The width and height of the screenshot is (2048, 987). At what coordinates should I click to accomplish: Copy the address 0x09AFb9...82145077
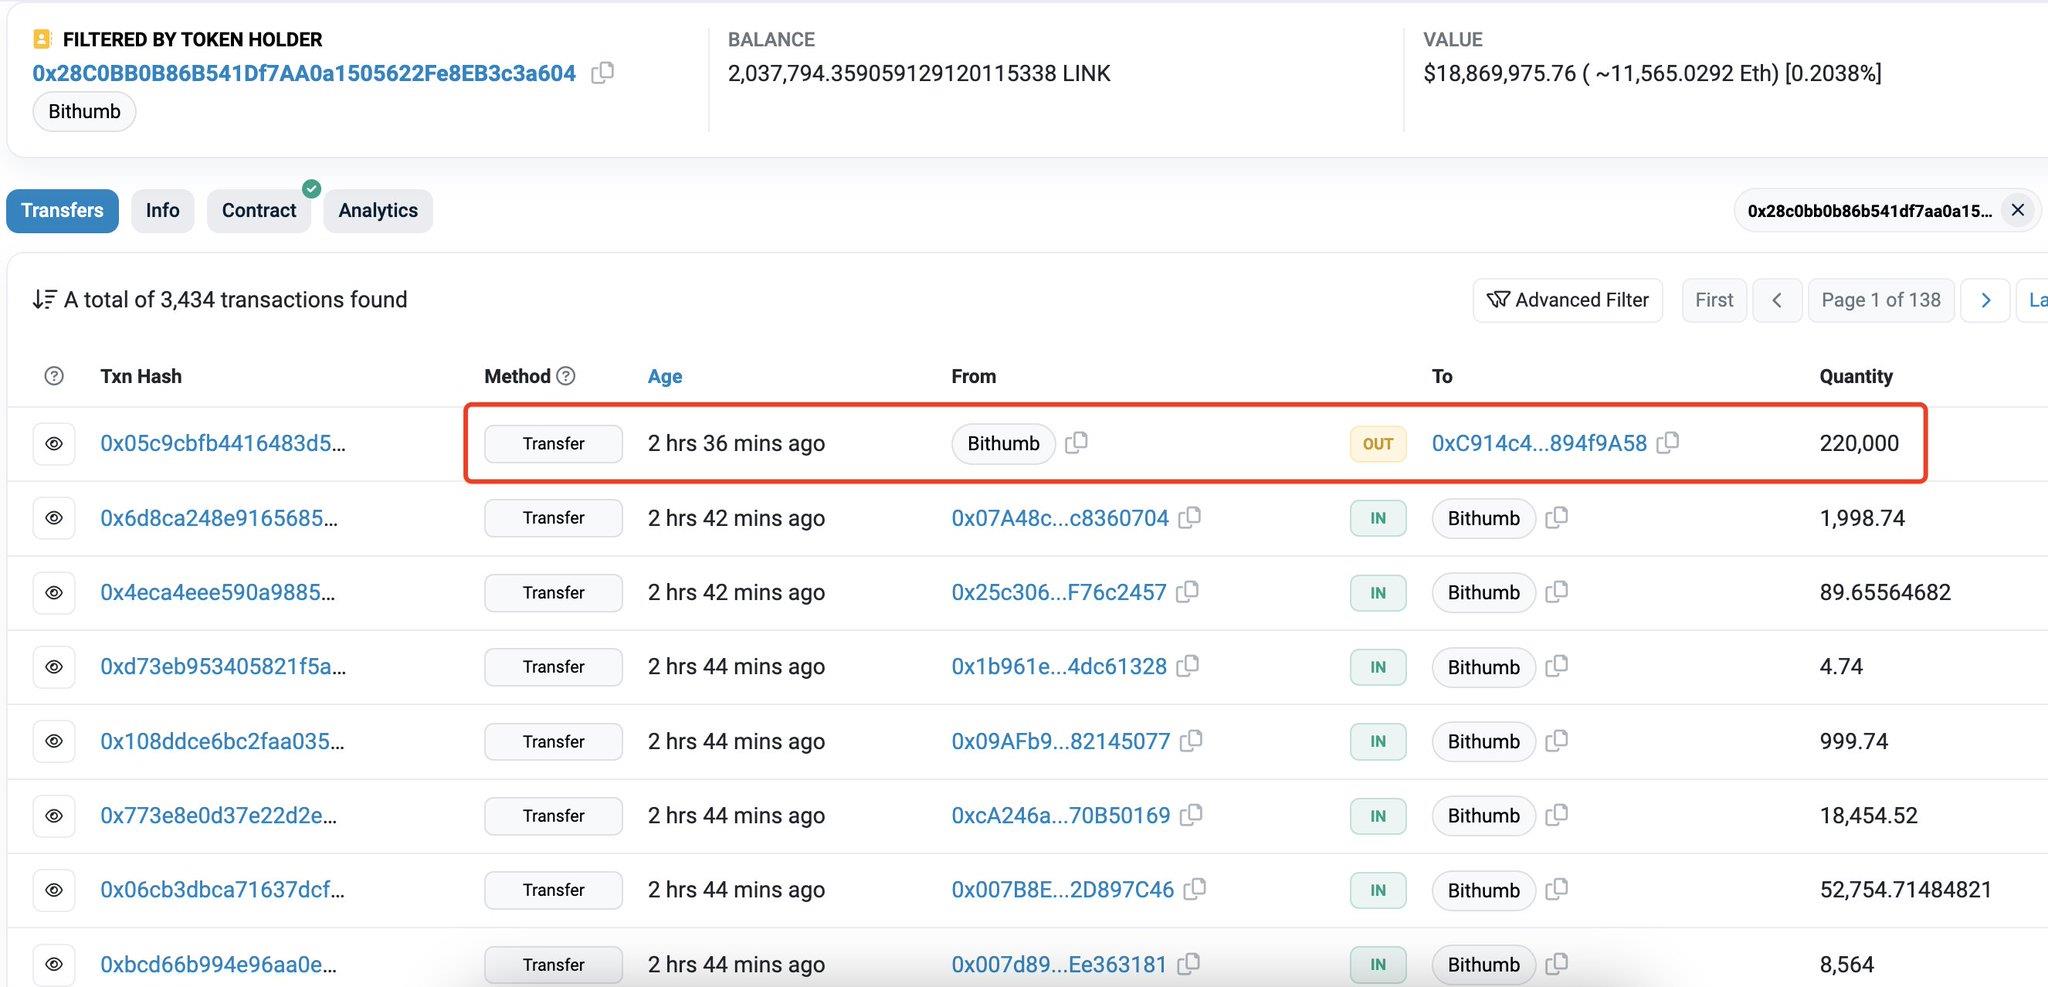tap(1191, 740)
